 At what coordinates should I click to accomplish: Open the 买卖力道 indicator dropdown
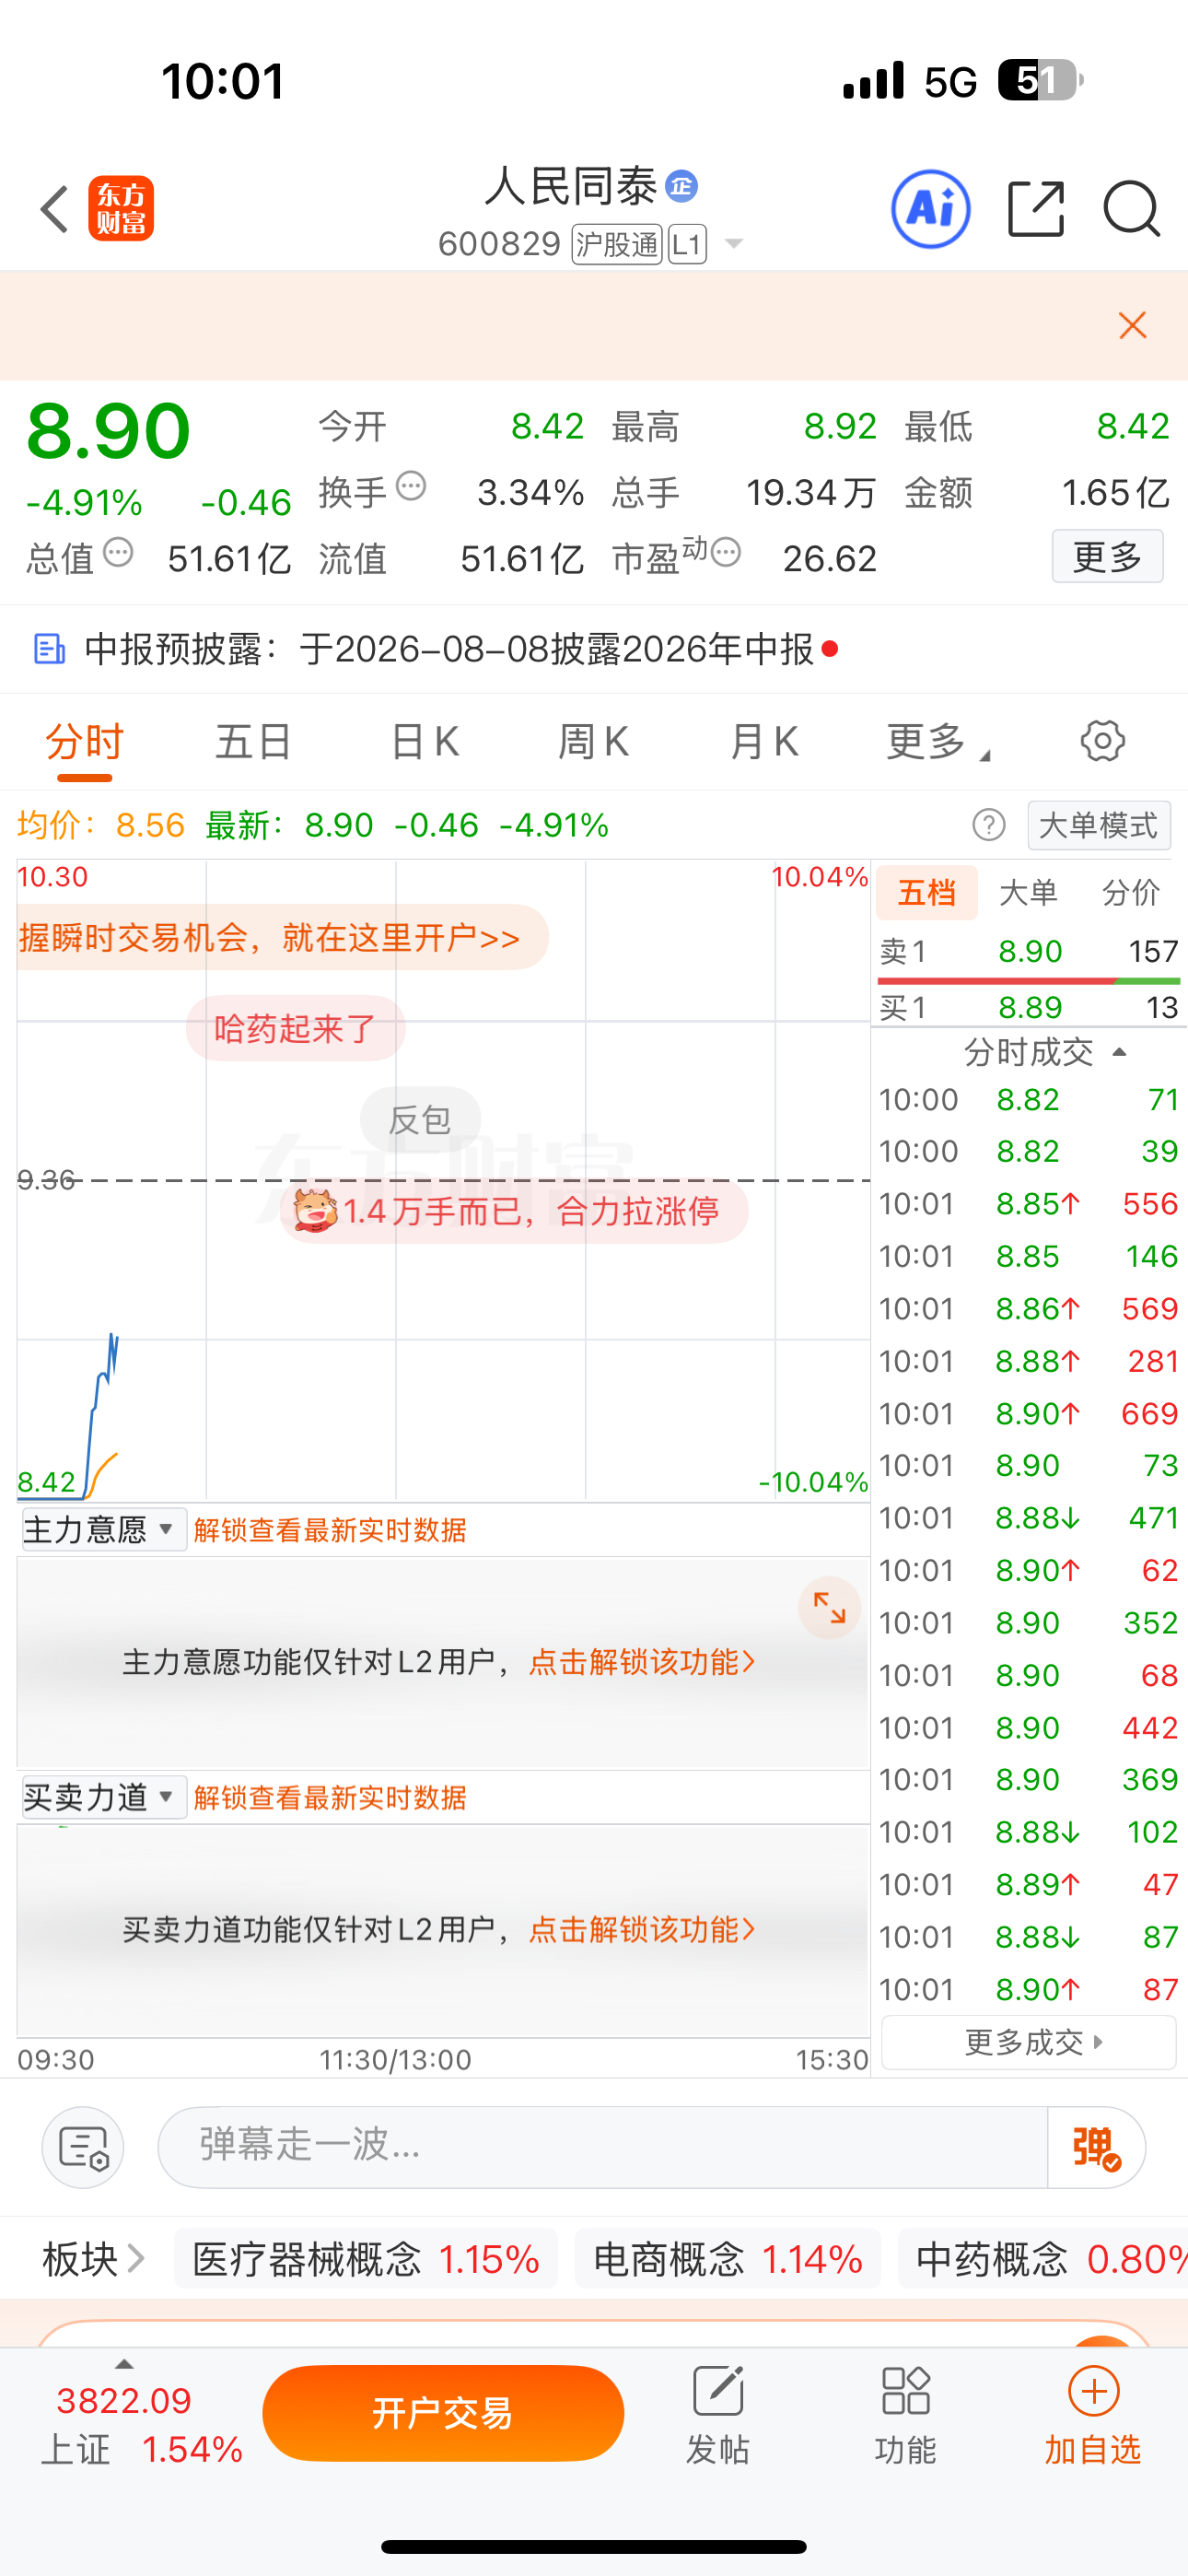click(104, 1797)
